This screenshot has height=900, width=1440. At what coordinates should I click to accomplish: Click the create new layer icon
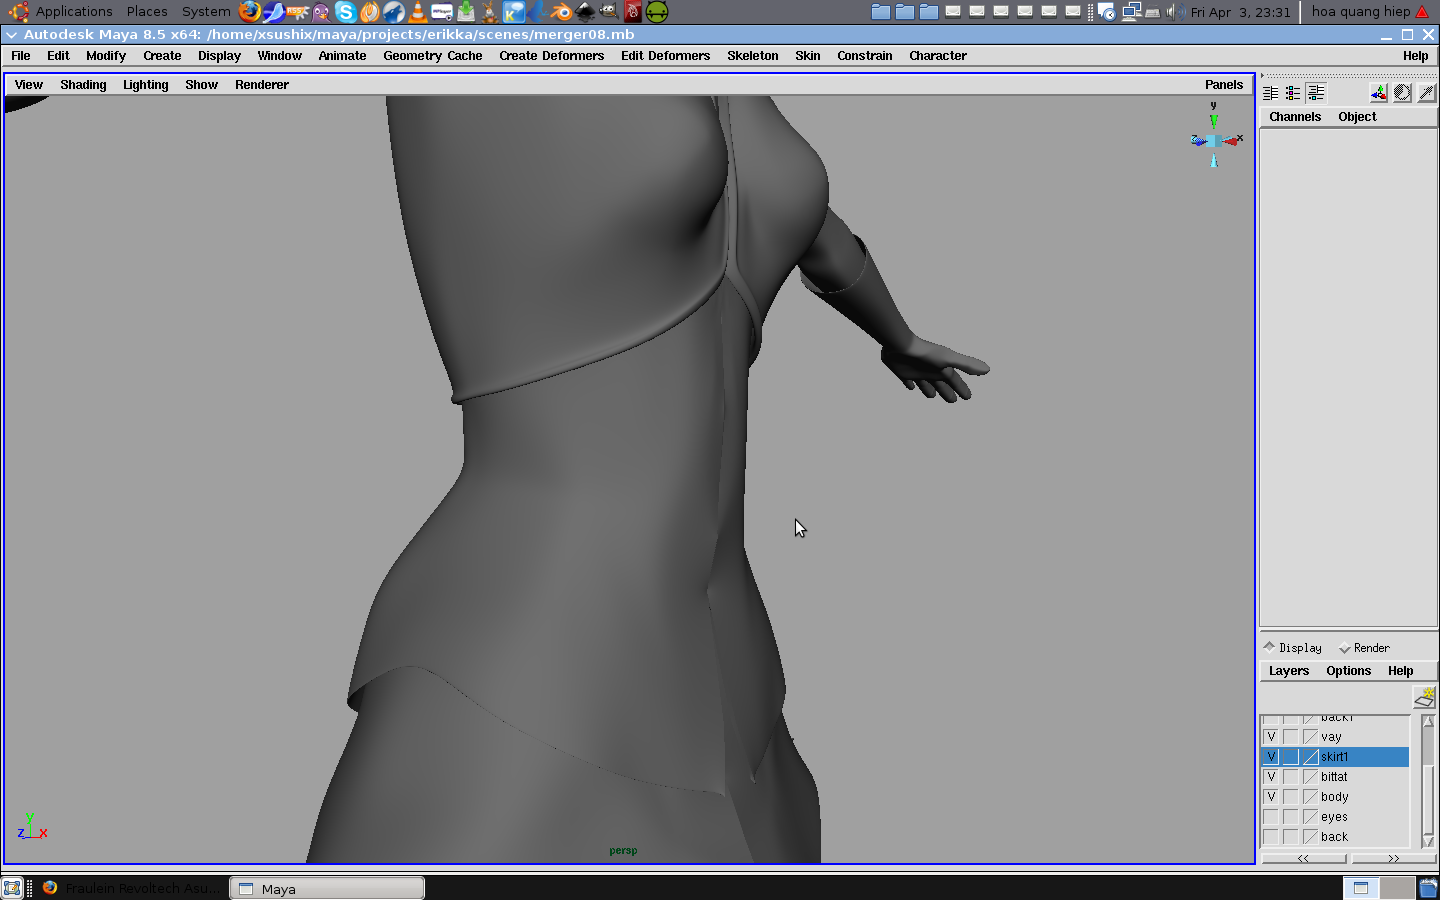tap(1424, 697)
